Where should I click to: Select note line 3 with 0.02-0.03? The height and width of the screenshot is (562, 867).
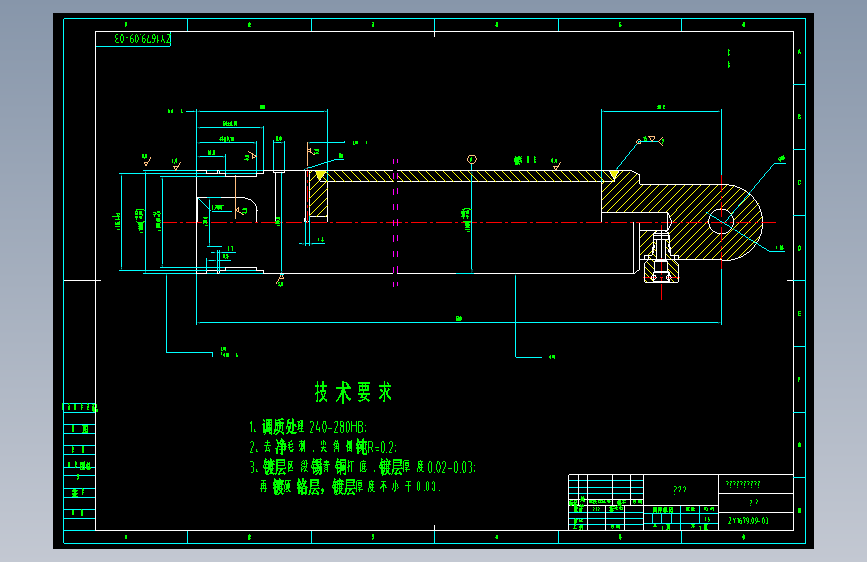tap(362, 467)
